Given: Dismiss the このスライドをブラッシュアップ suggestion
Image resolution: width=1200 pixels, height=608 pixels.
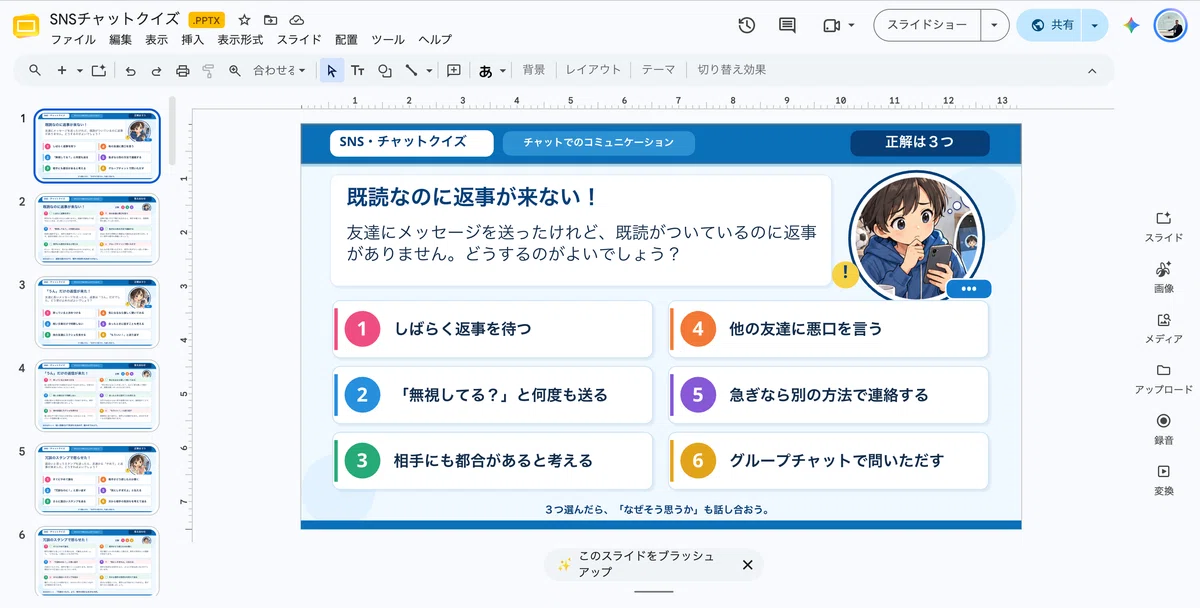Looking at the screenshot, I should click(x=747, y=565).
